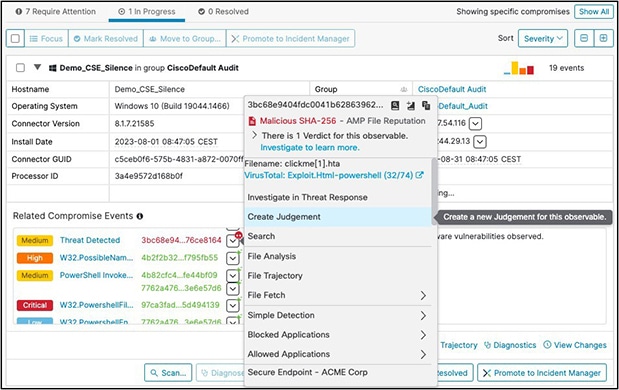
Task: Expand the Blocked Applications submenu
Action: [x=423, y=335]
